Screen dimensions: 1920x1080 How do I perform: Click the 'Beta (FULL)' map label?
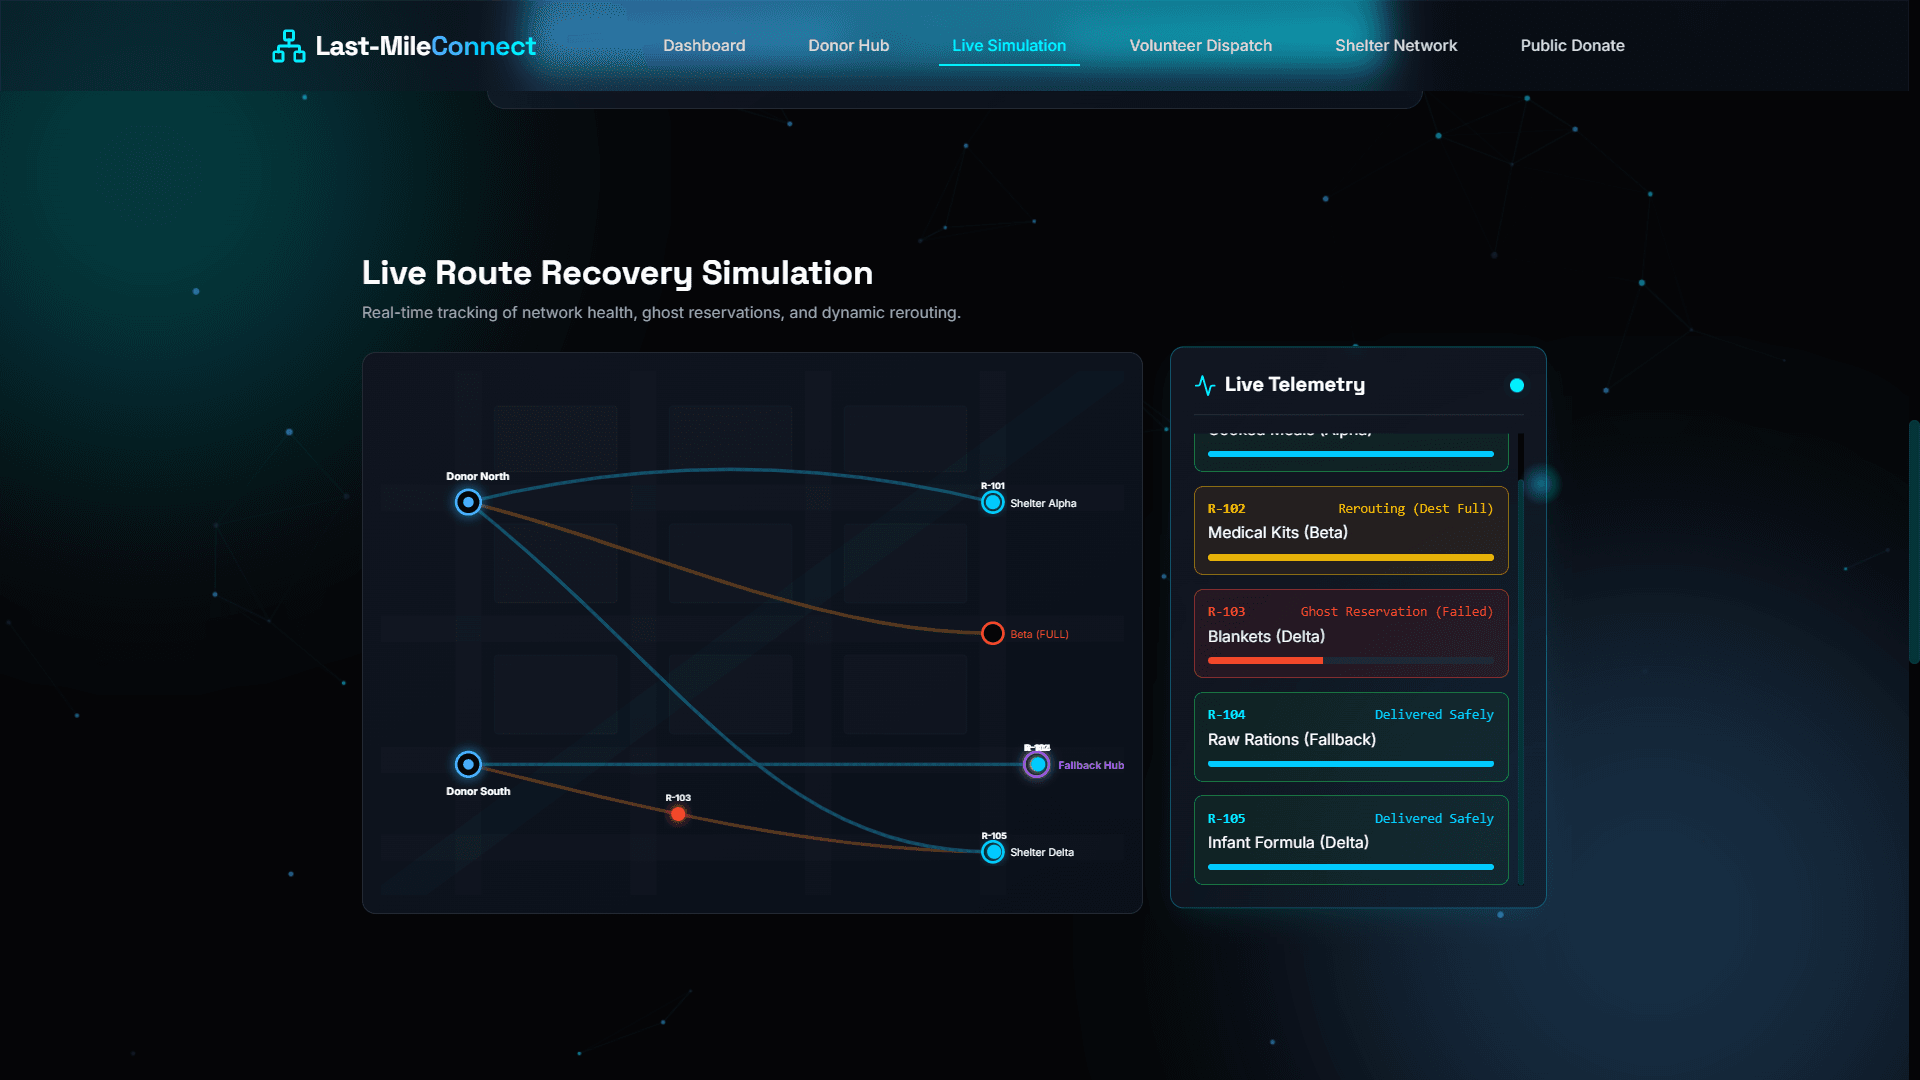coord(1039,634)
